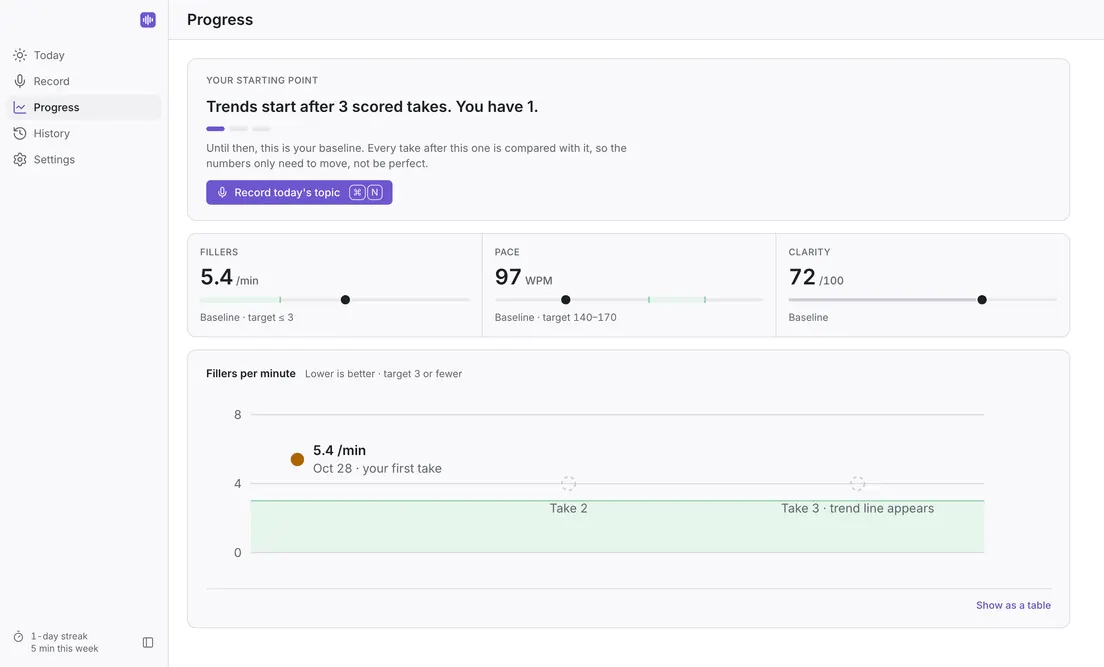Click the orange first-take data point
The image size is (1104, 667).
pos(297,459)
